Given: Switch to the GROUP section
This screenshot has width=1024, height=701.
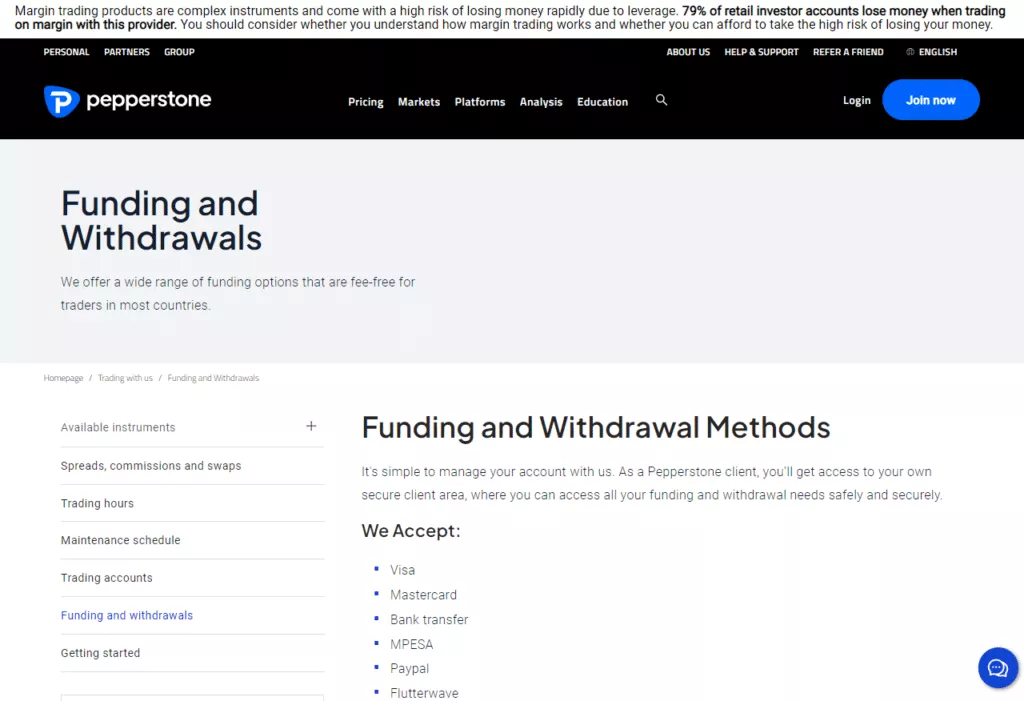Looking at the screenshot, I should click(x=180, y=52).
